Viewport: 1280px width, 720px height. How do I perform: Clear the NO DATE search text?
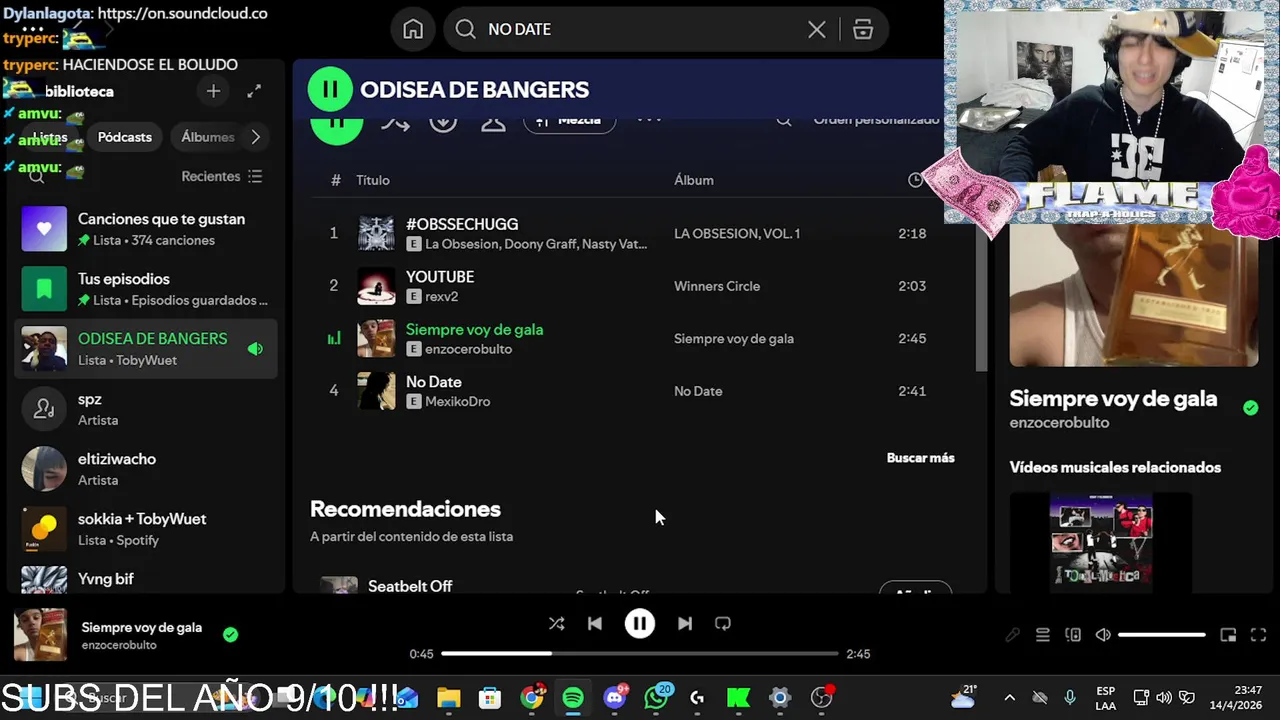(x=817, y=29)
